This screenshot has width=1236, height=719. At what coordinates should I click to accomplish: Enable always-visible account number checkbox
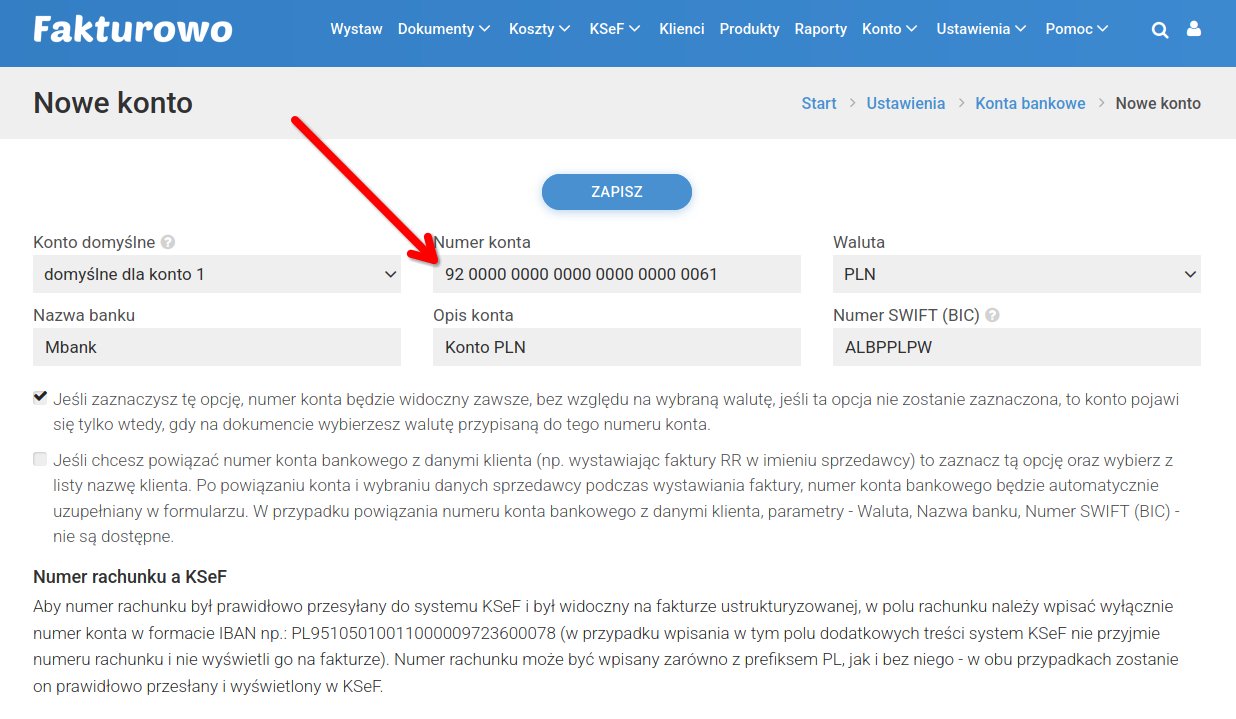coord(40,397)
